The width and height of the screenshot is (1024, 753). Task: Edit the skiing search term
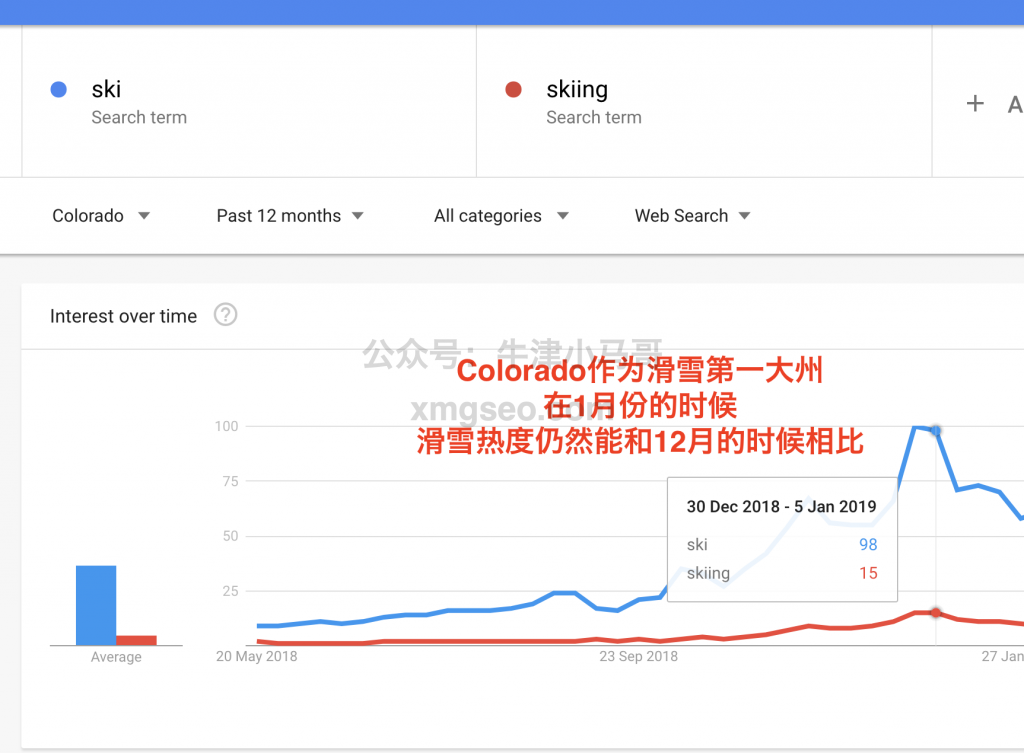coord(577,89)
